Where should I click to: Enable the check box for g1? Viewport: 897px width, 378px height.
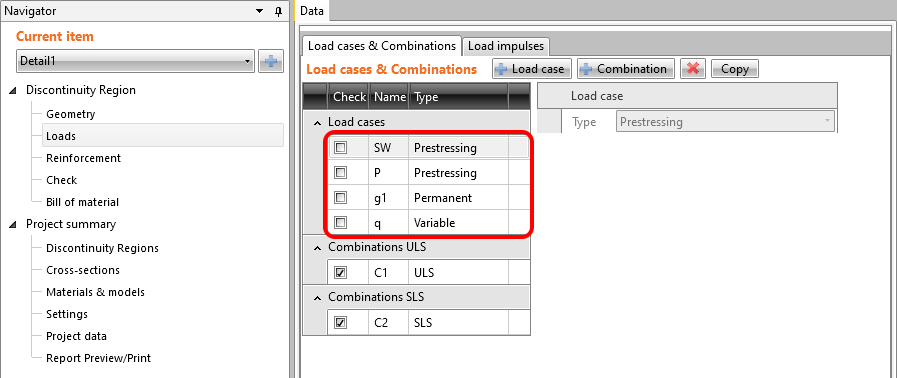coord(340,198)
